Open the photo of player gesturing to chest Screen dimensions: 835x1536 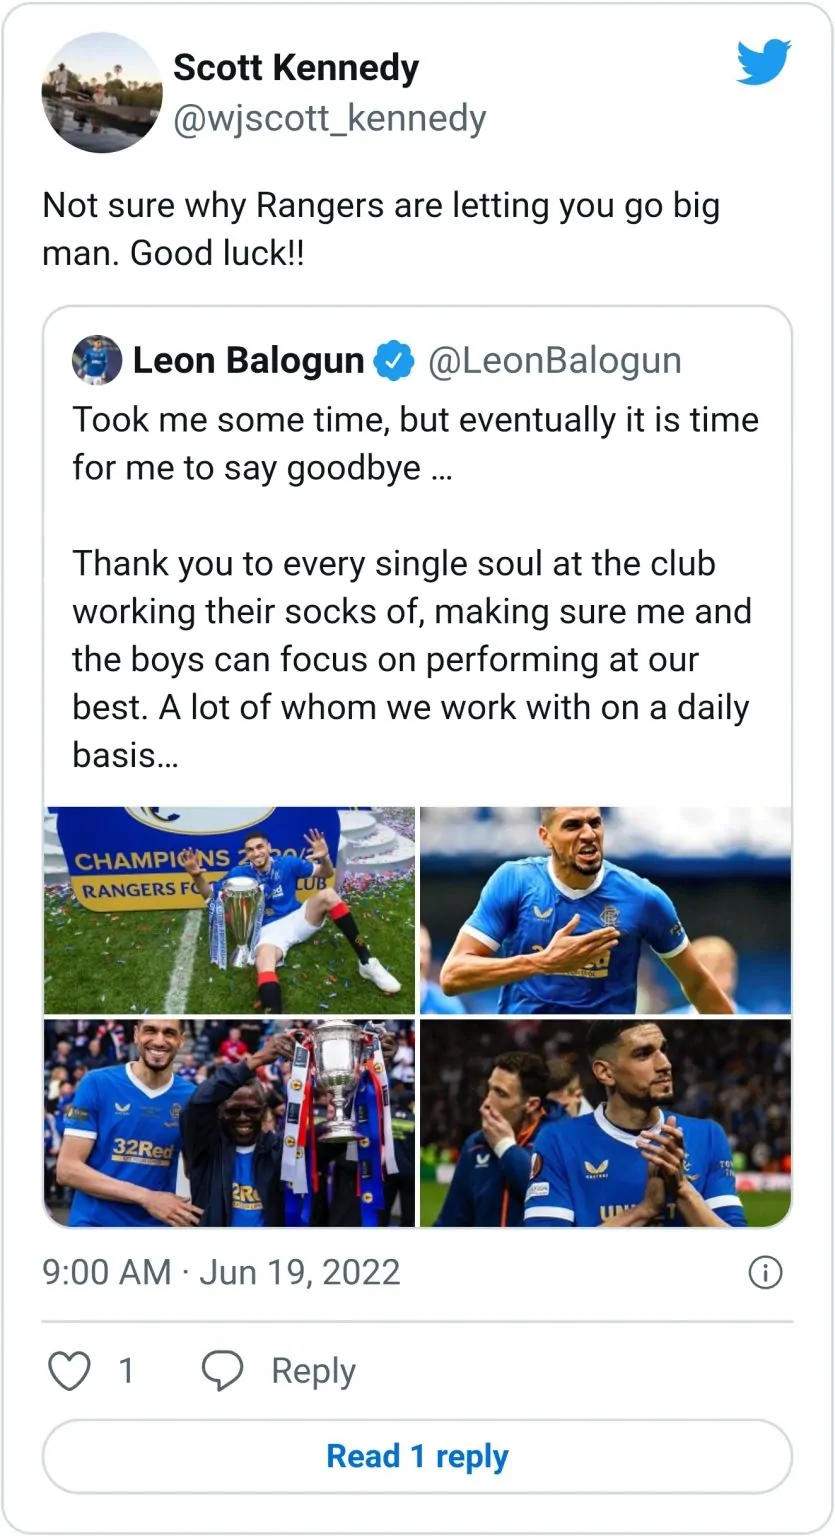click(605, 911)
